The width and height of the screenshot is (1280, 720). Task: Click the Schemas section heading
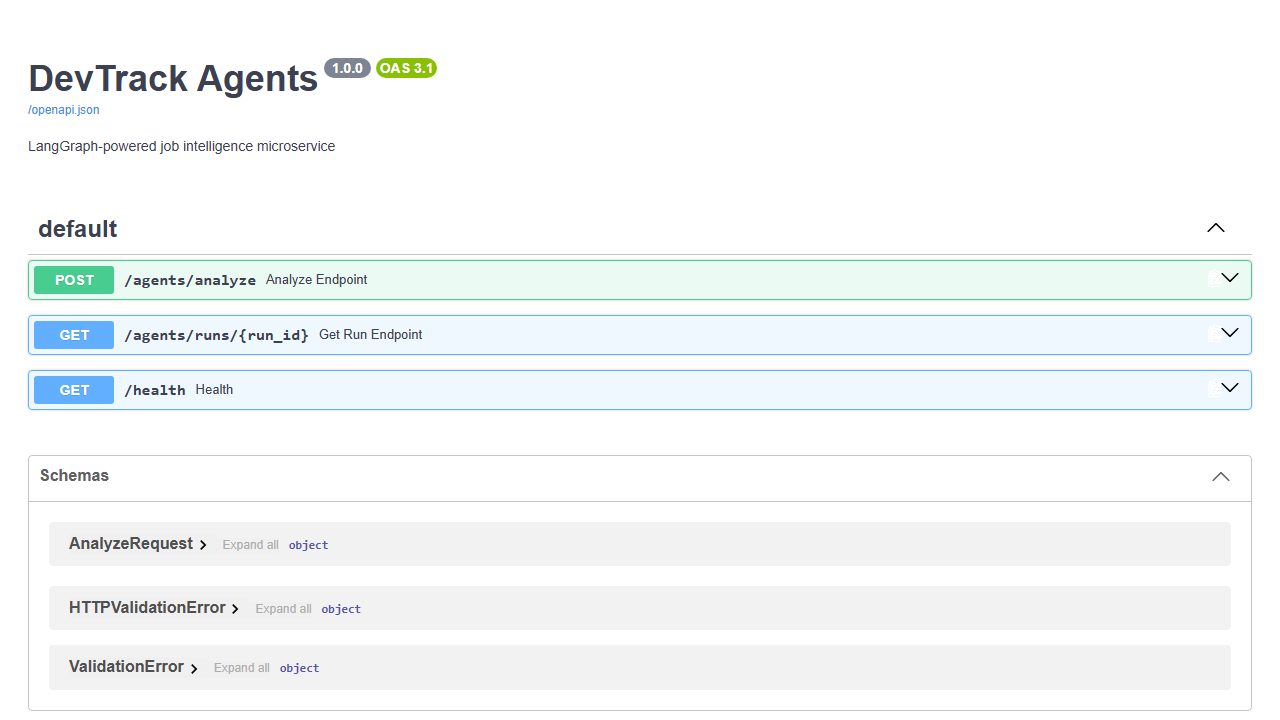point(74,476)
